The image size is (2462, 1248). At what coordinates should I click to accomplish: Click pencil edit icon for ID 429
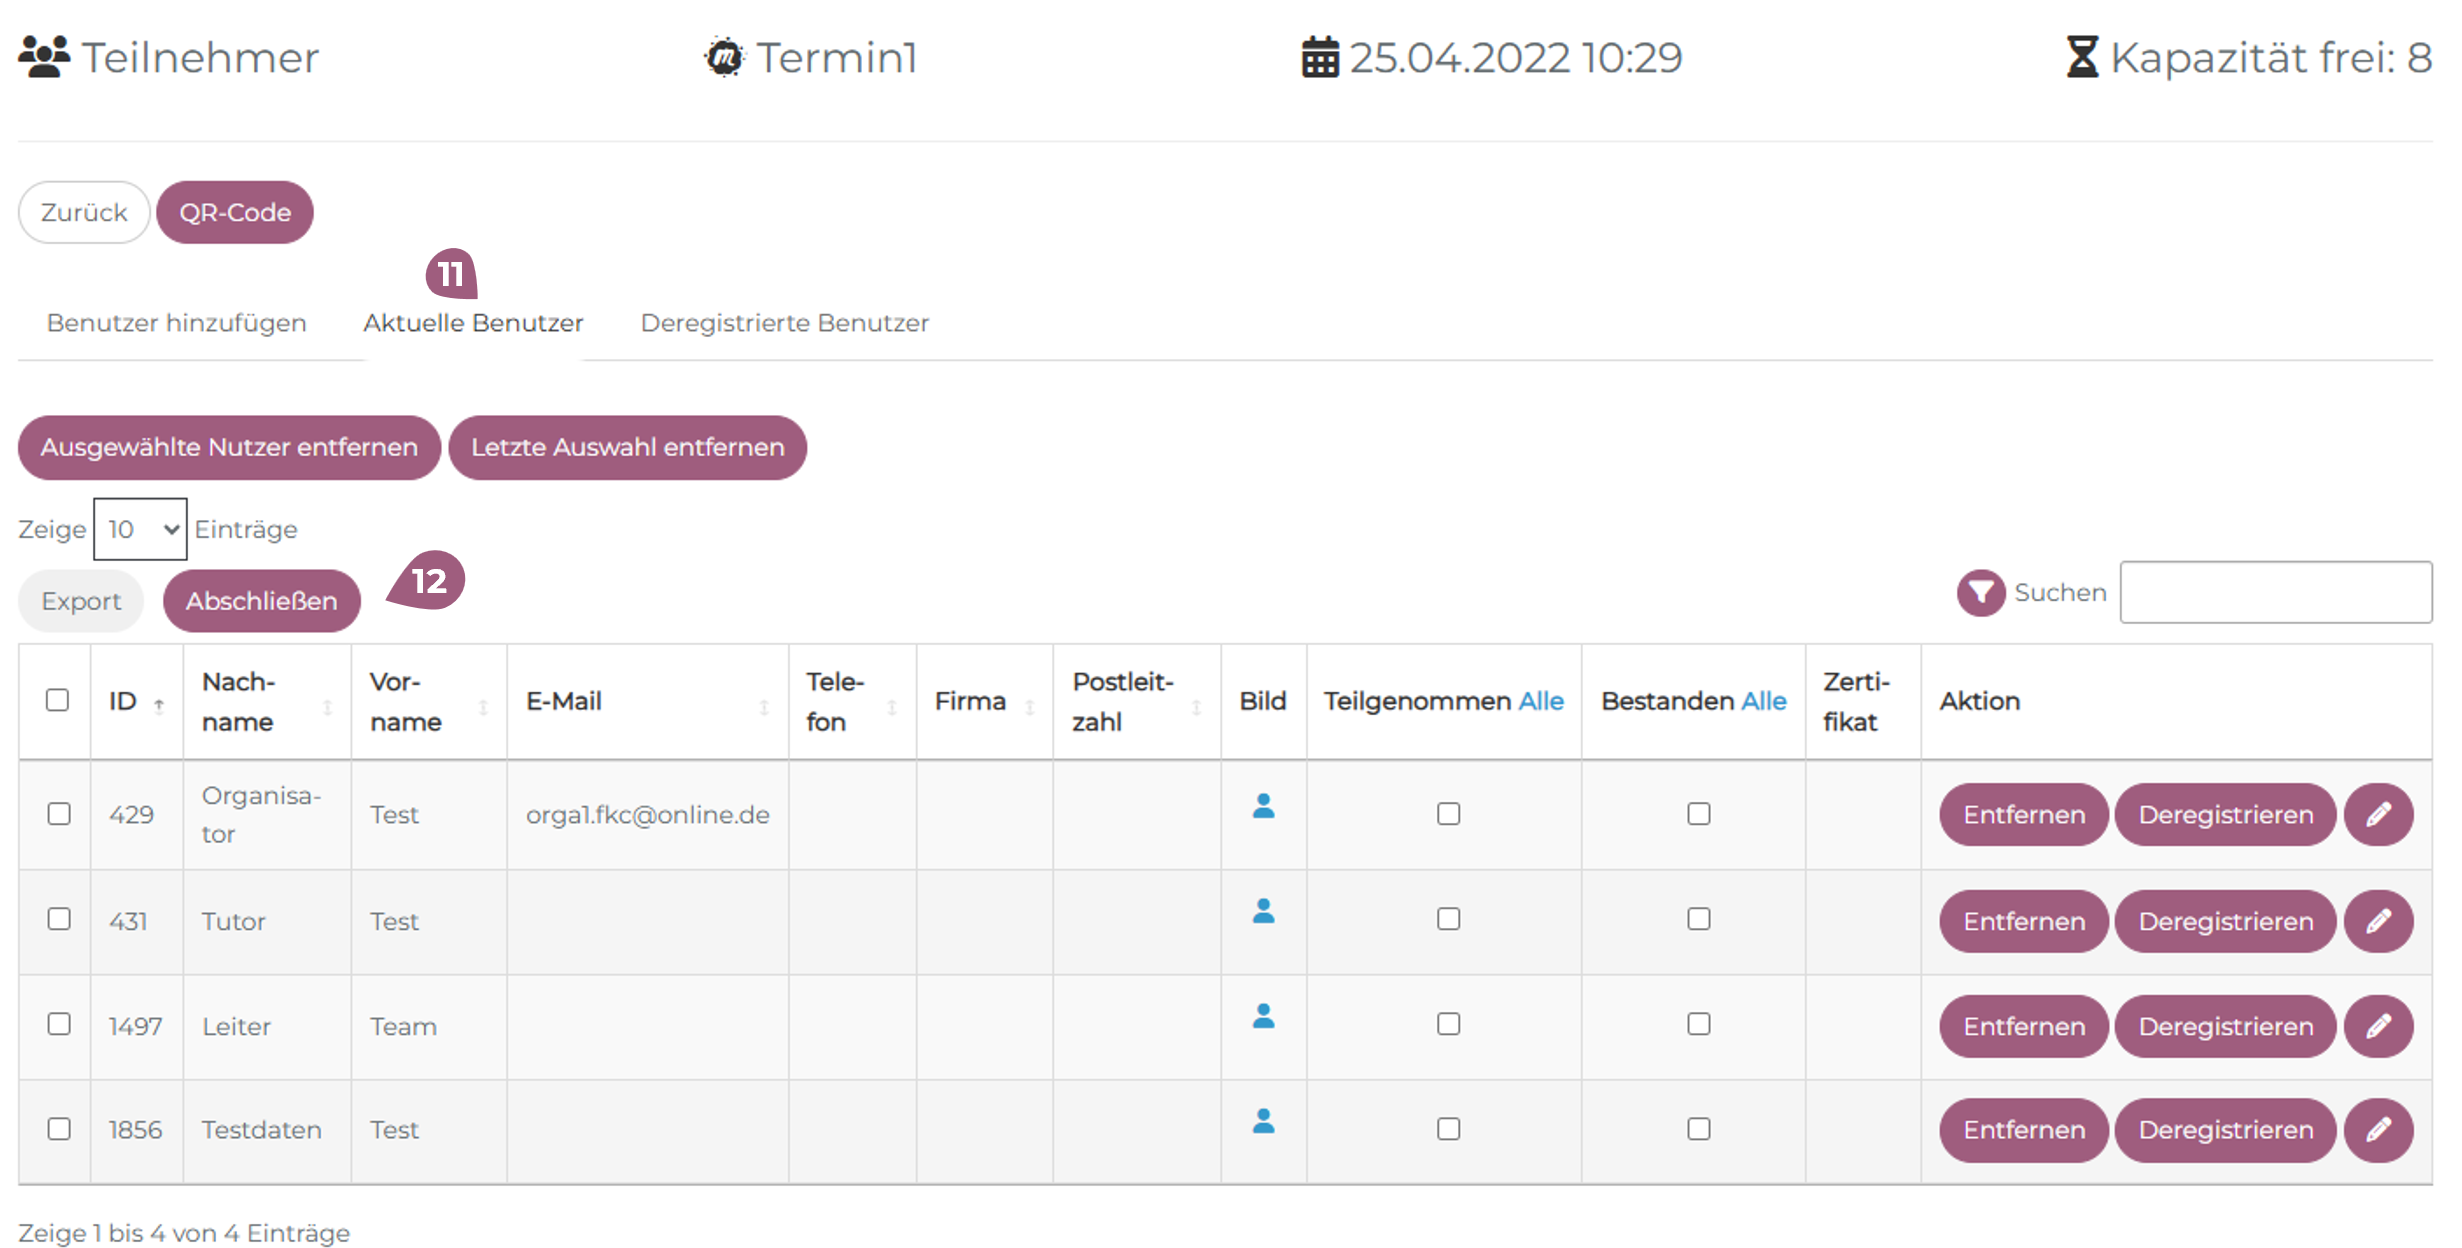coord(2377,814)
